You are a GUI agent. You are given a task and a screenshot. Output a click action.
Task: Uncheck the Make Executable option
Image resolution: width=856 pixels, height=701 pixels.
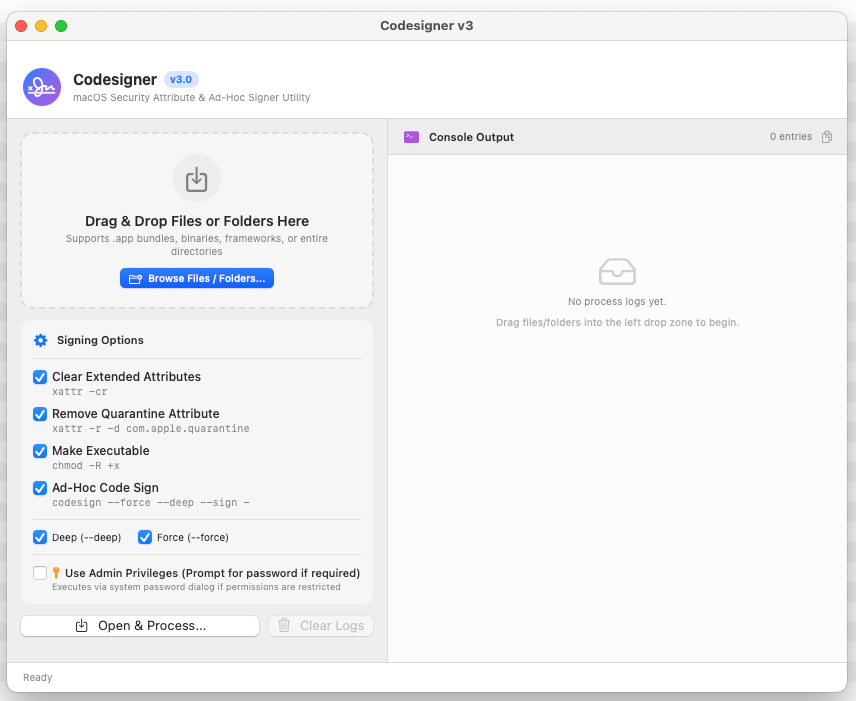click(x=40, y=451)
